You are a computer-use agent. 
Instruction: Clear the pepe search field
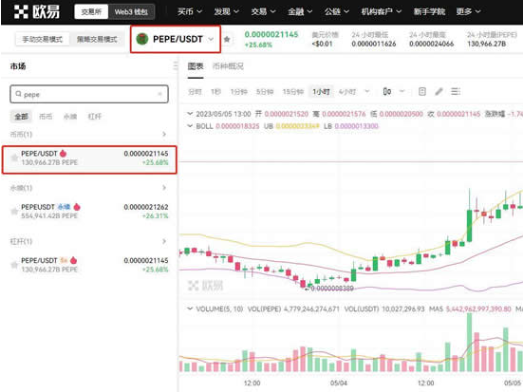point(160,94)
